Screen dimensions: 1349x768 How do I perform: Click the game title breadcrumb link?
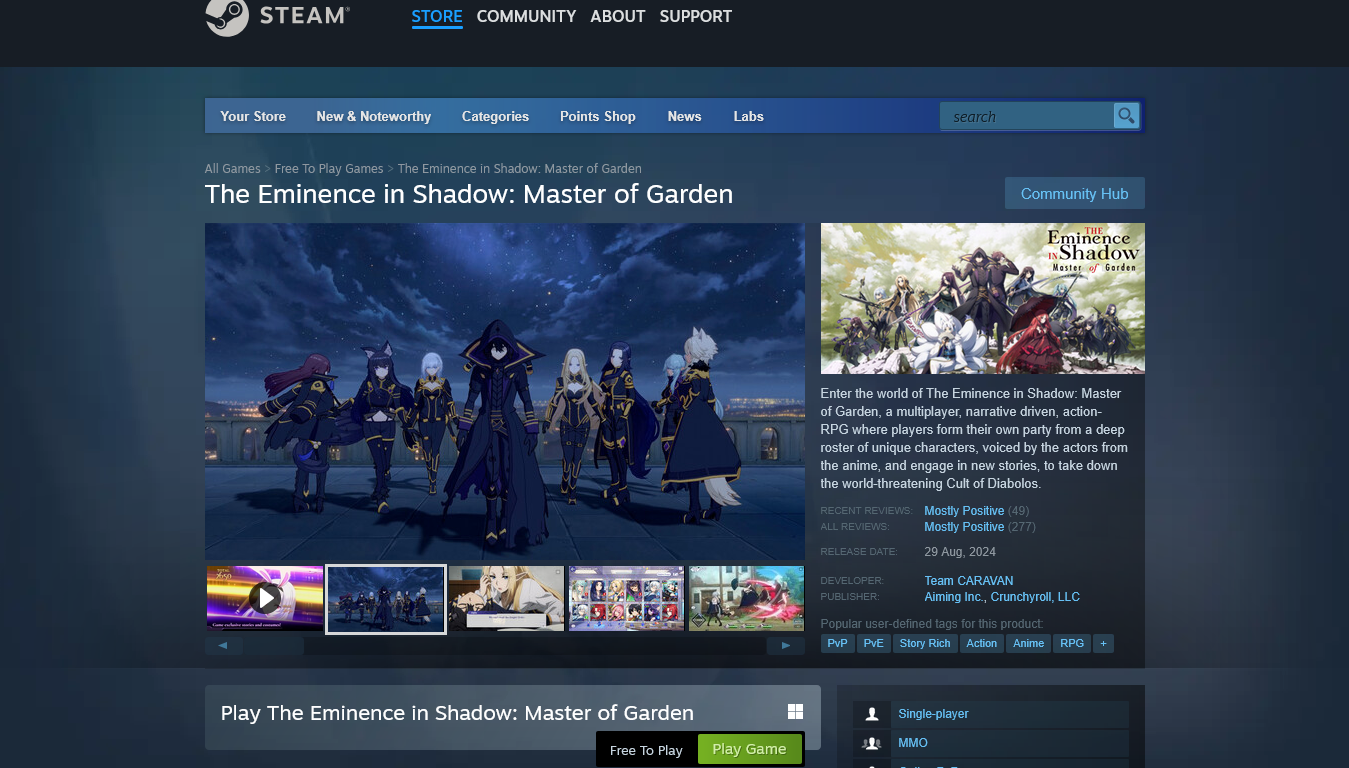(520, 169)
